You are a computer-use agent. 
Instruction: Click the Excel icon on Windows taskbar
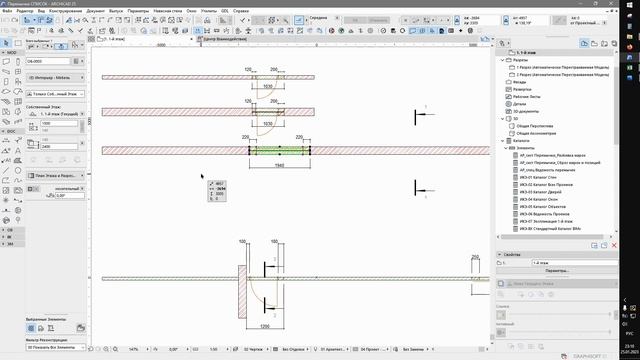coord(629,67)
